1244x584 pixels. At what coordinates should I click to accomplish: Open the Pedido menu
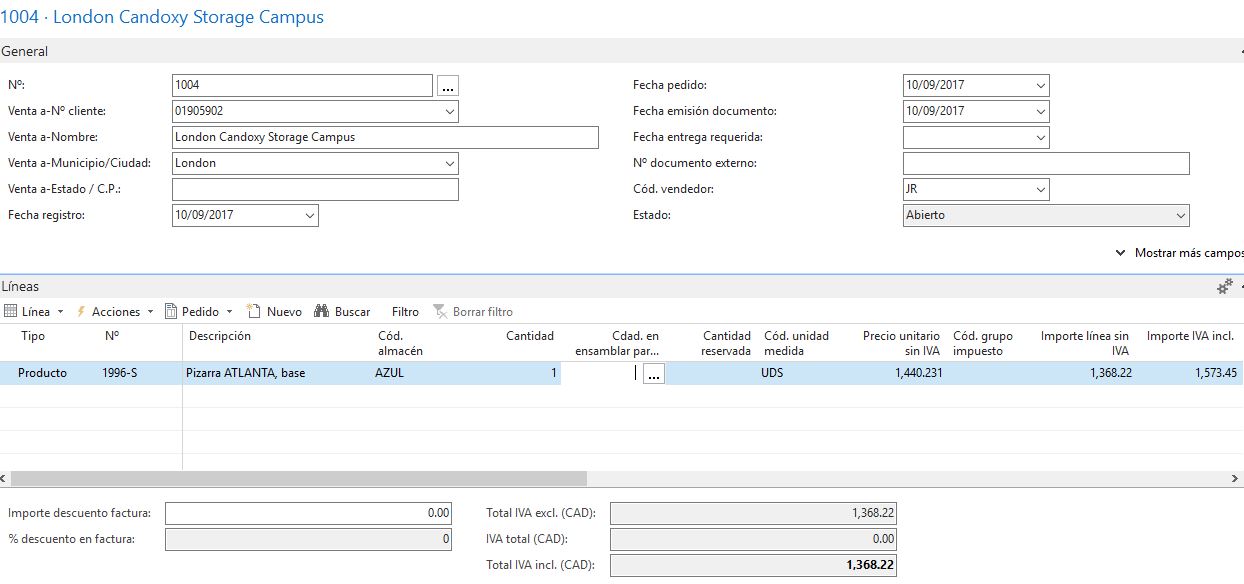coord(196,311)
